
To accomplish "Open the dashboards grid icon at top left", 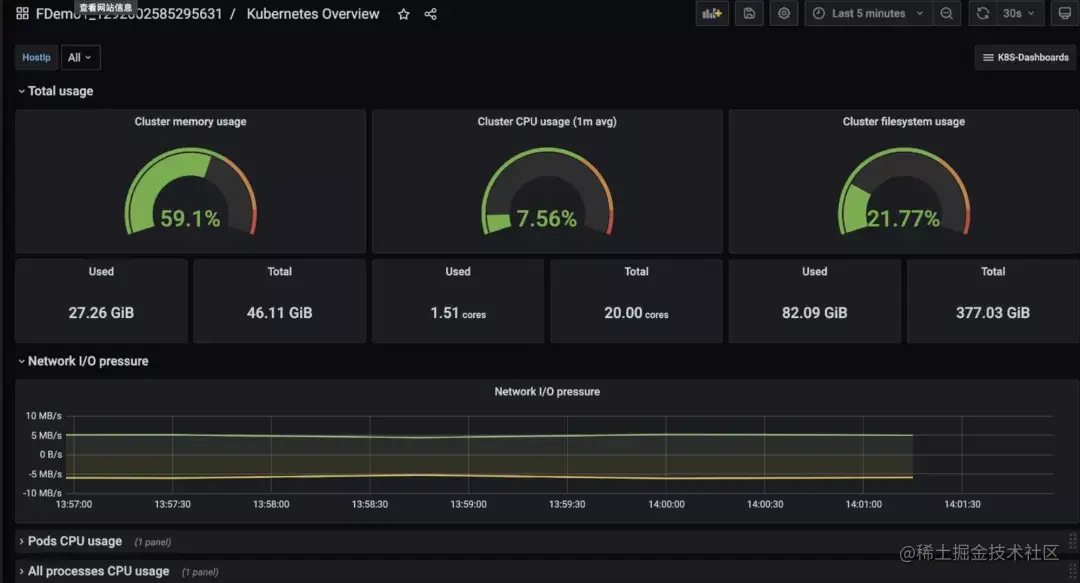I will [22, 14].
